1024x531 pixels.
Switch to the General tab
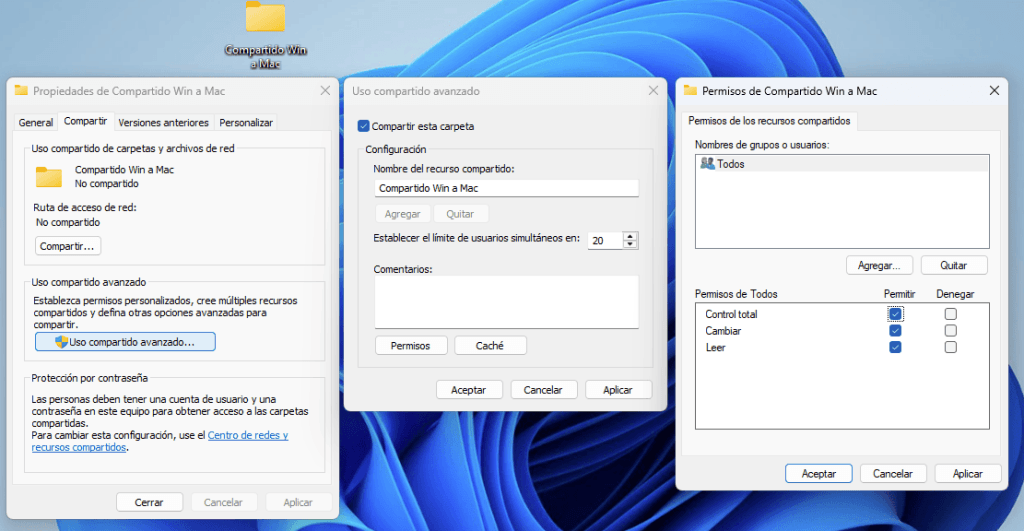click(36, 122)
